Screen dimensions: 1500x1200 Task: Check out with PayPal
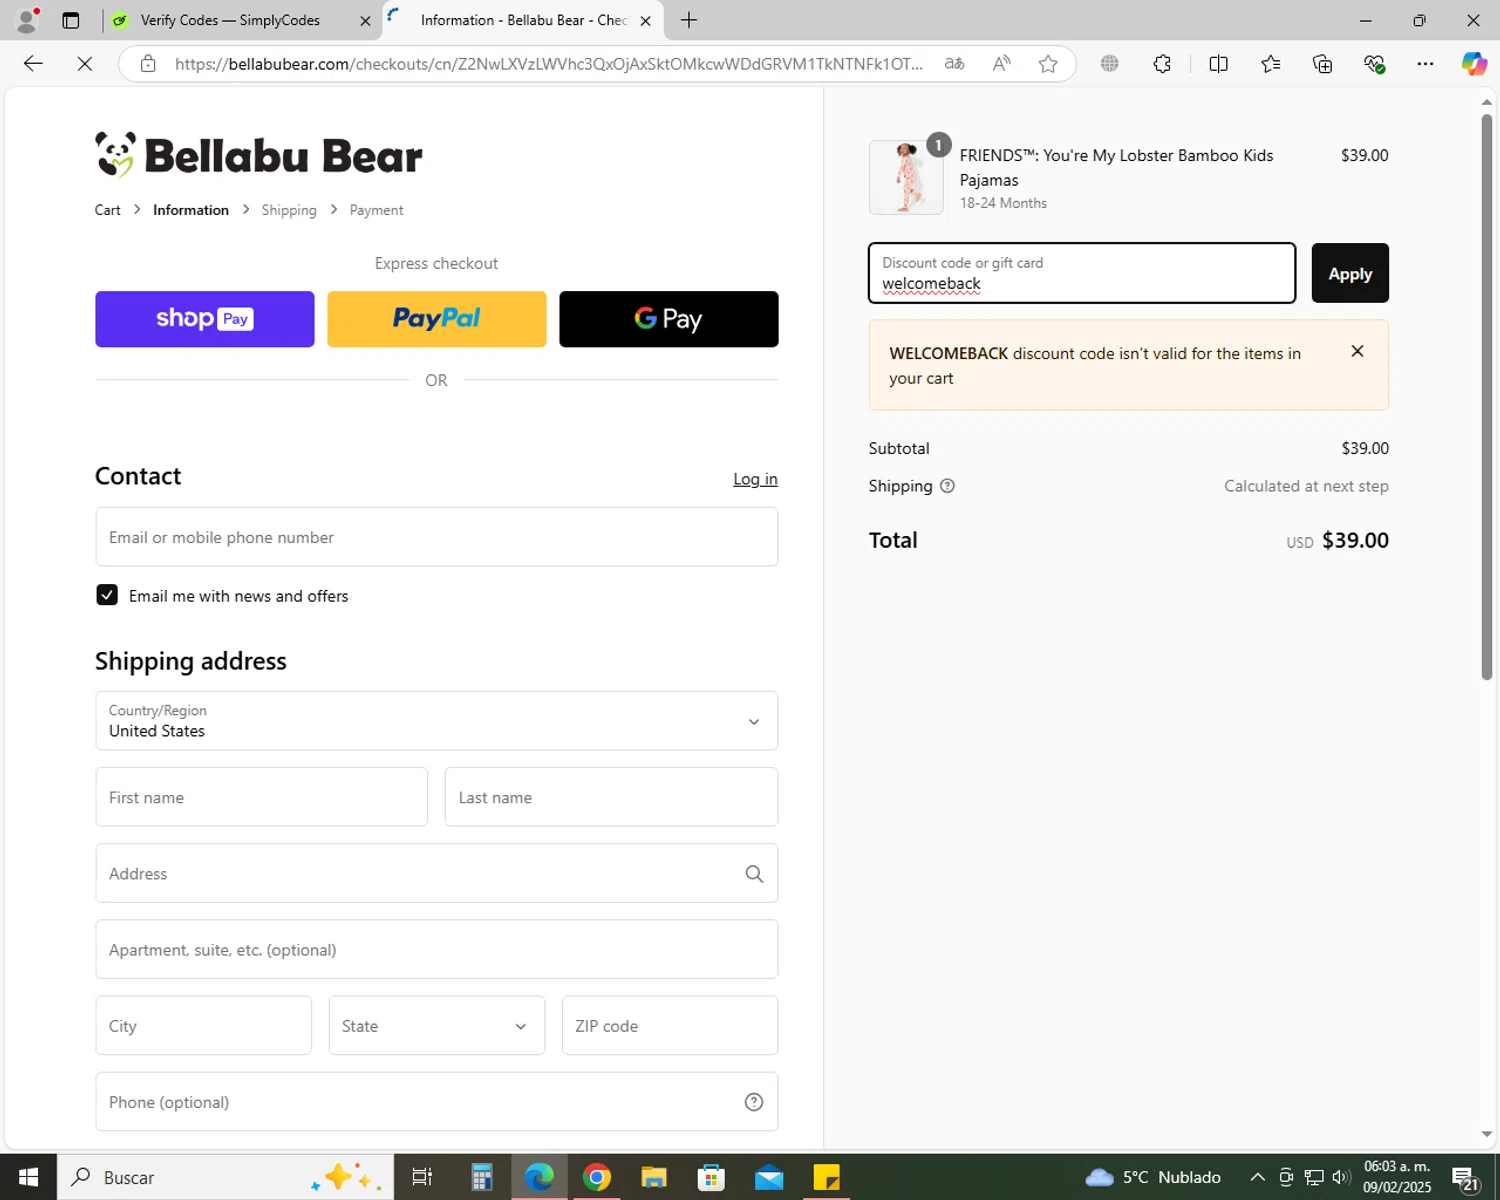[x=437, y=319]
